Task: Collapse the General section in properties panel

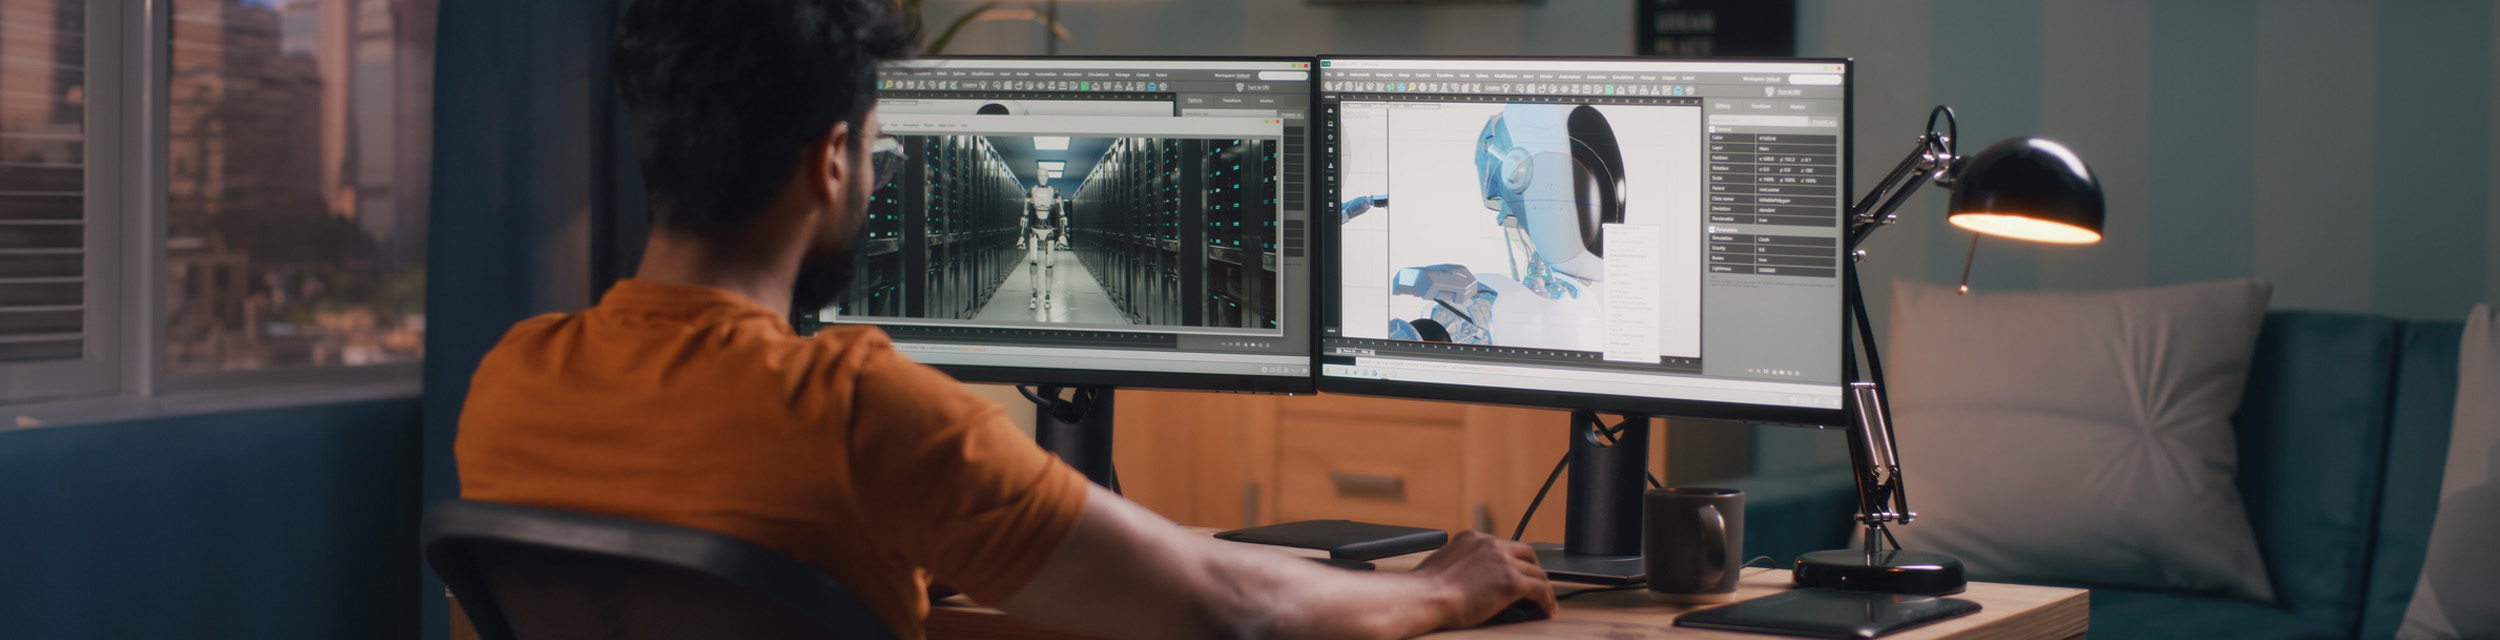Action: point(1713,129)
